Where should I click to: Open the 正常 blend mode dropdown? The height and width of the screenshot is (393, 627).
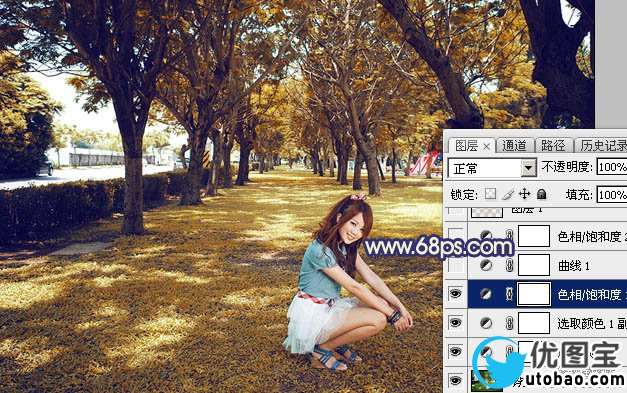coord(529,168)
